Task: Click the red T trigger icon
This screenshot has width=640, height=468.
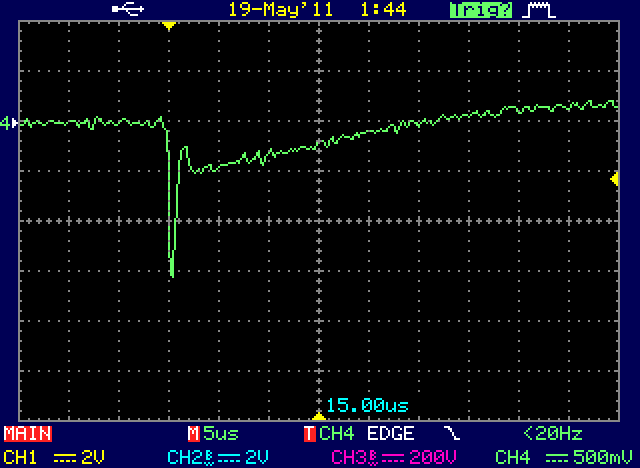Action: tap(310, 434)
